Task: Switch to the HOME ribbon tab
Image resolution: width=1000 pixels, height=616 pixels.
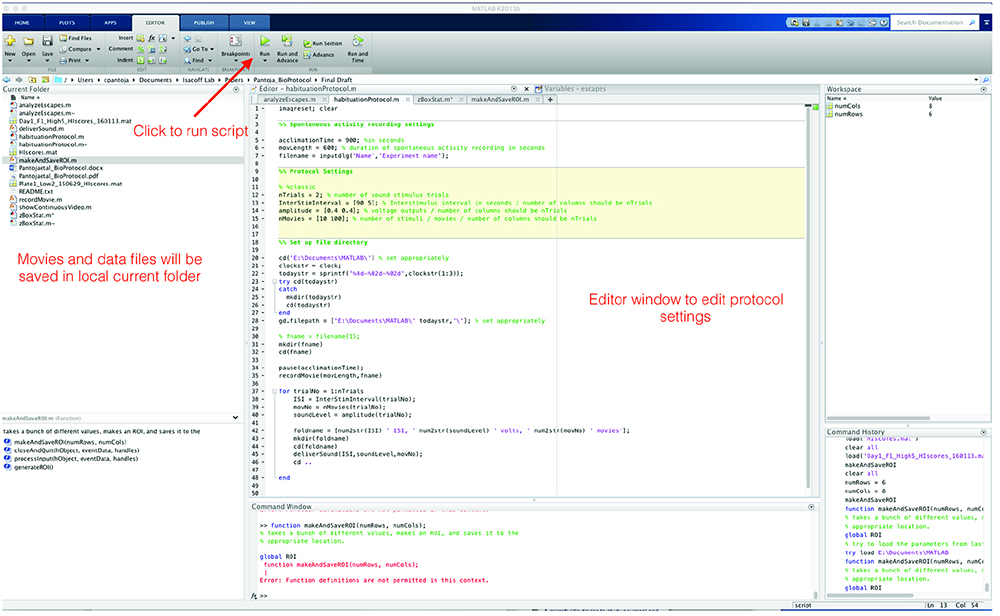Action: click(x=22, y=23)
